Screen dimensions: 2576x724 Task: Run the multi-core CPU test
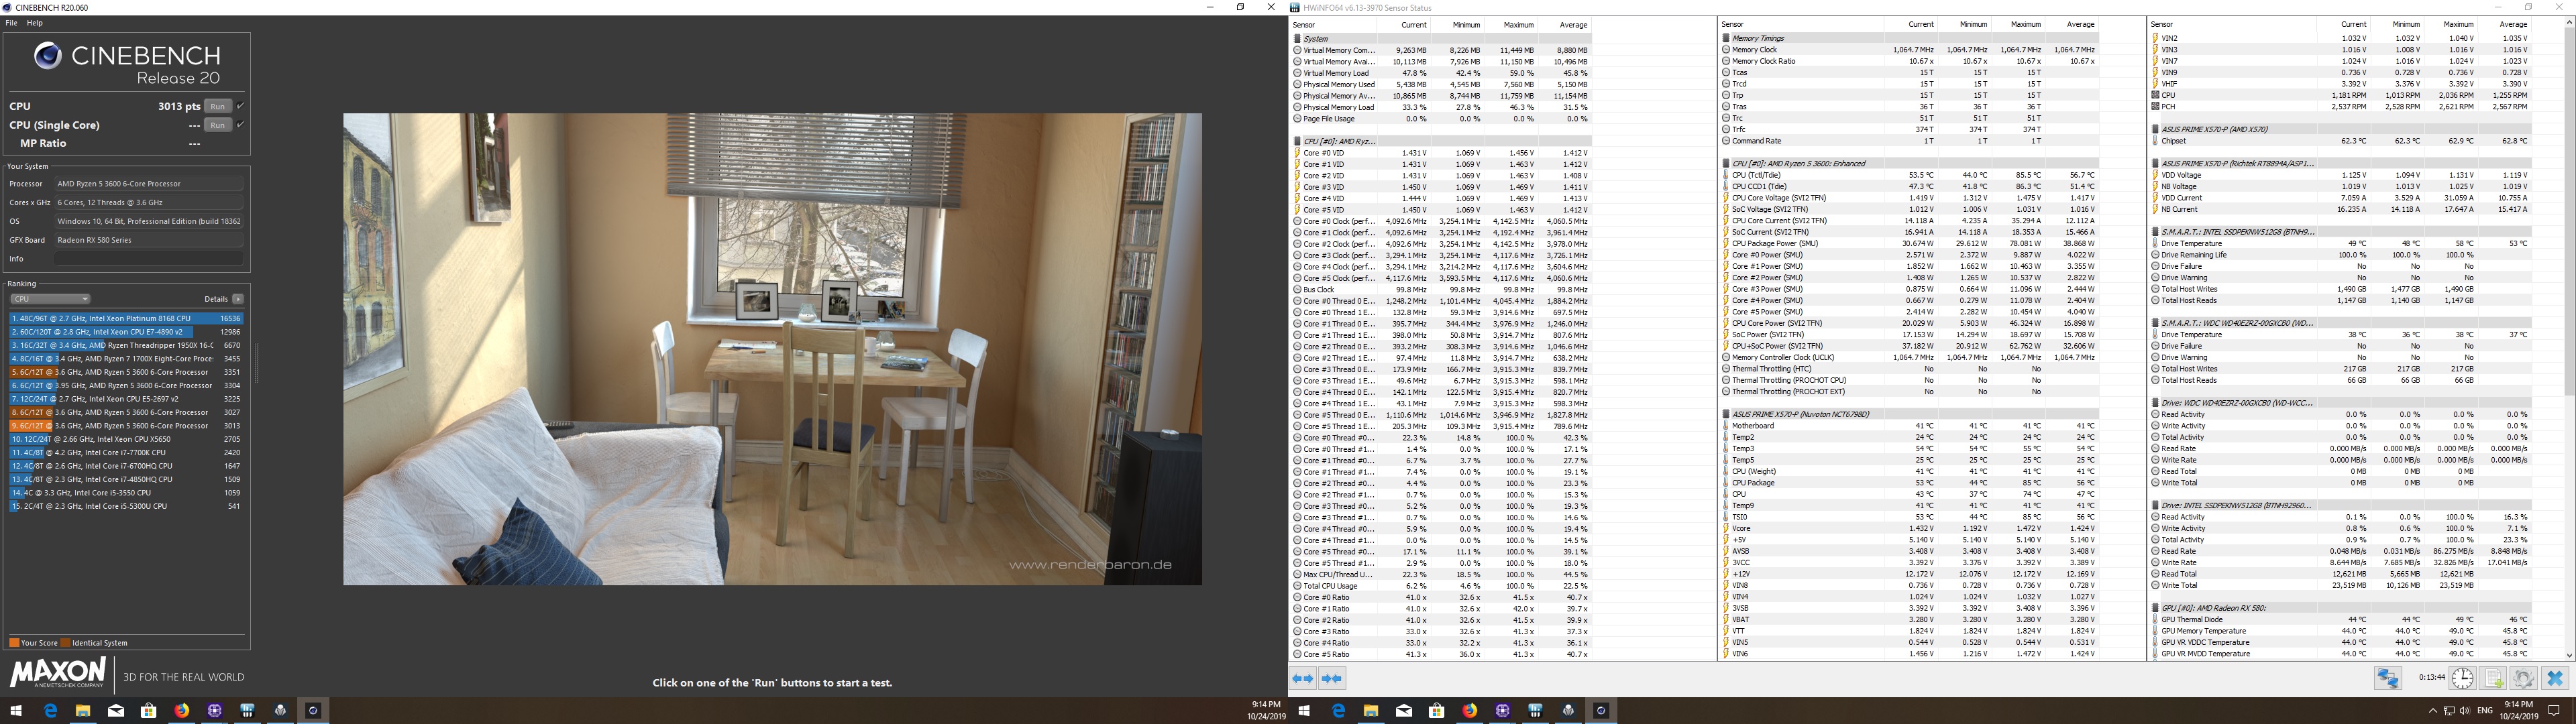tap(217, 106)
